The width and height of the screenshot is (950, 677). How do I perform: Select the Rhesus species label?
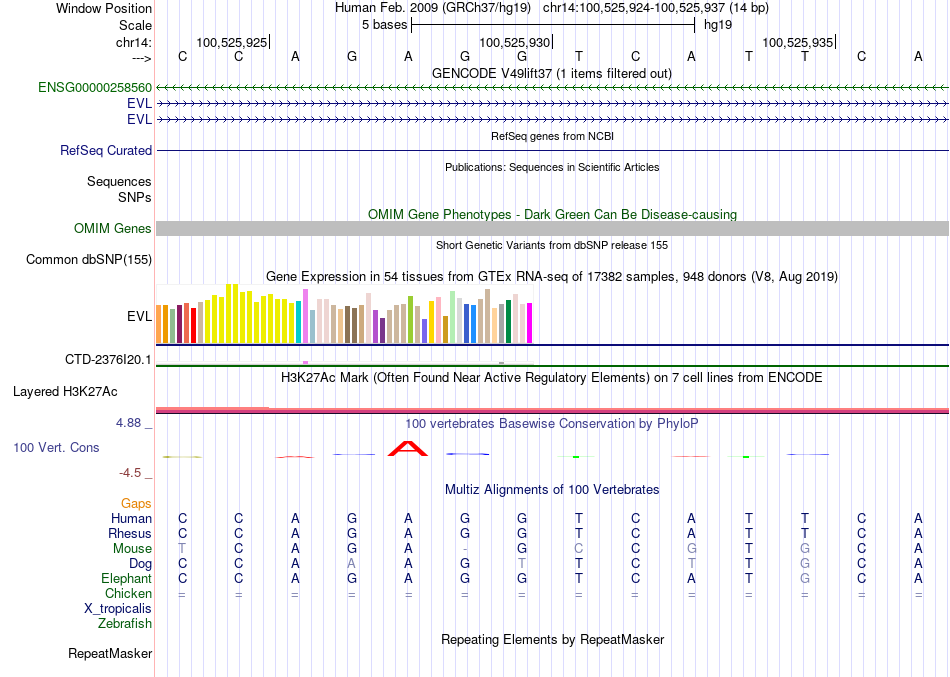(x=130, y=533)
